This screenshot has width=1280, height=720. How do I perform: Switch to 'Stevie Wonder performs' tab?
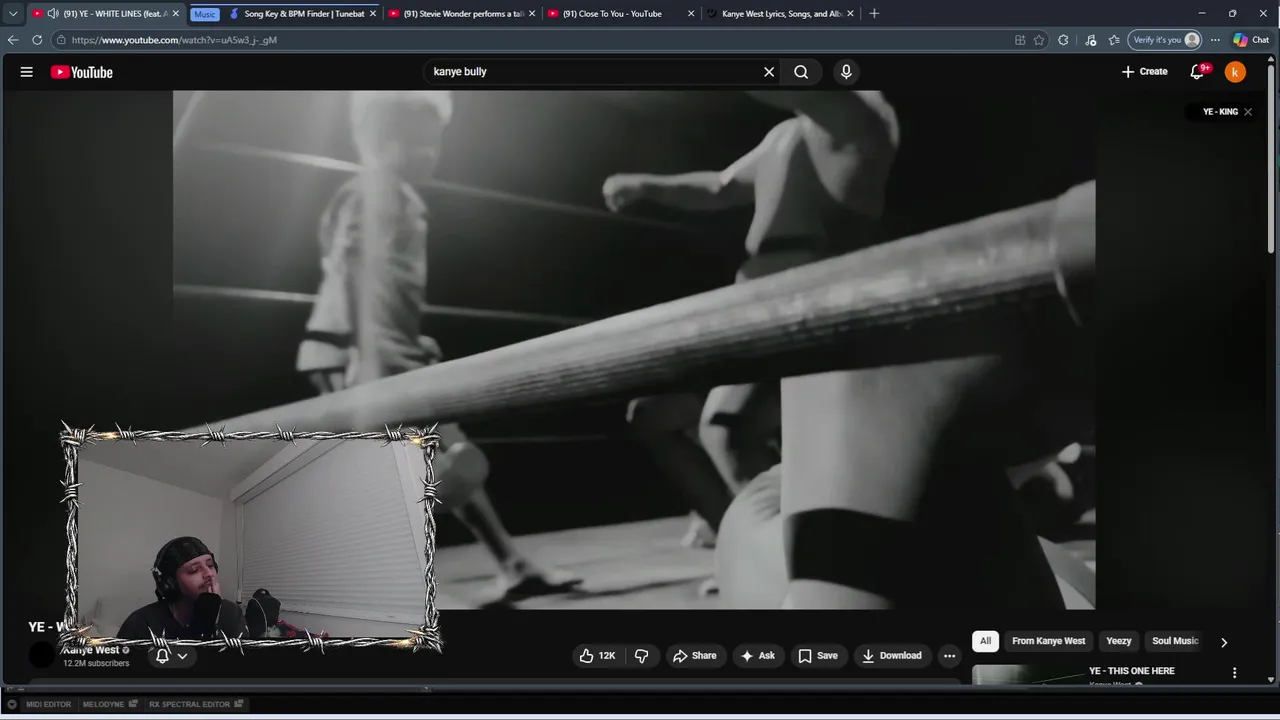tap(464, 14)
